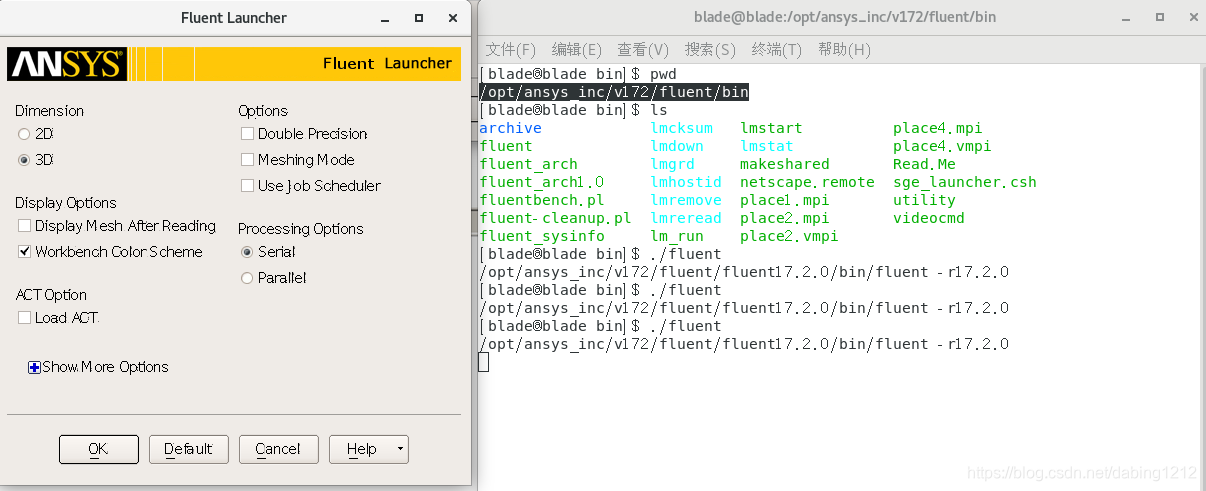Toggle Meshing Mode option
The image size is (1206, 491).
point(247,160)
